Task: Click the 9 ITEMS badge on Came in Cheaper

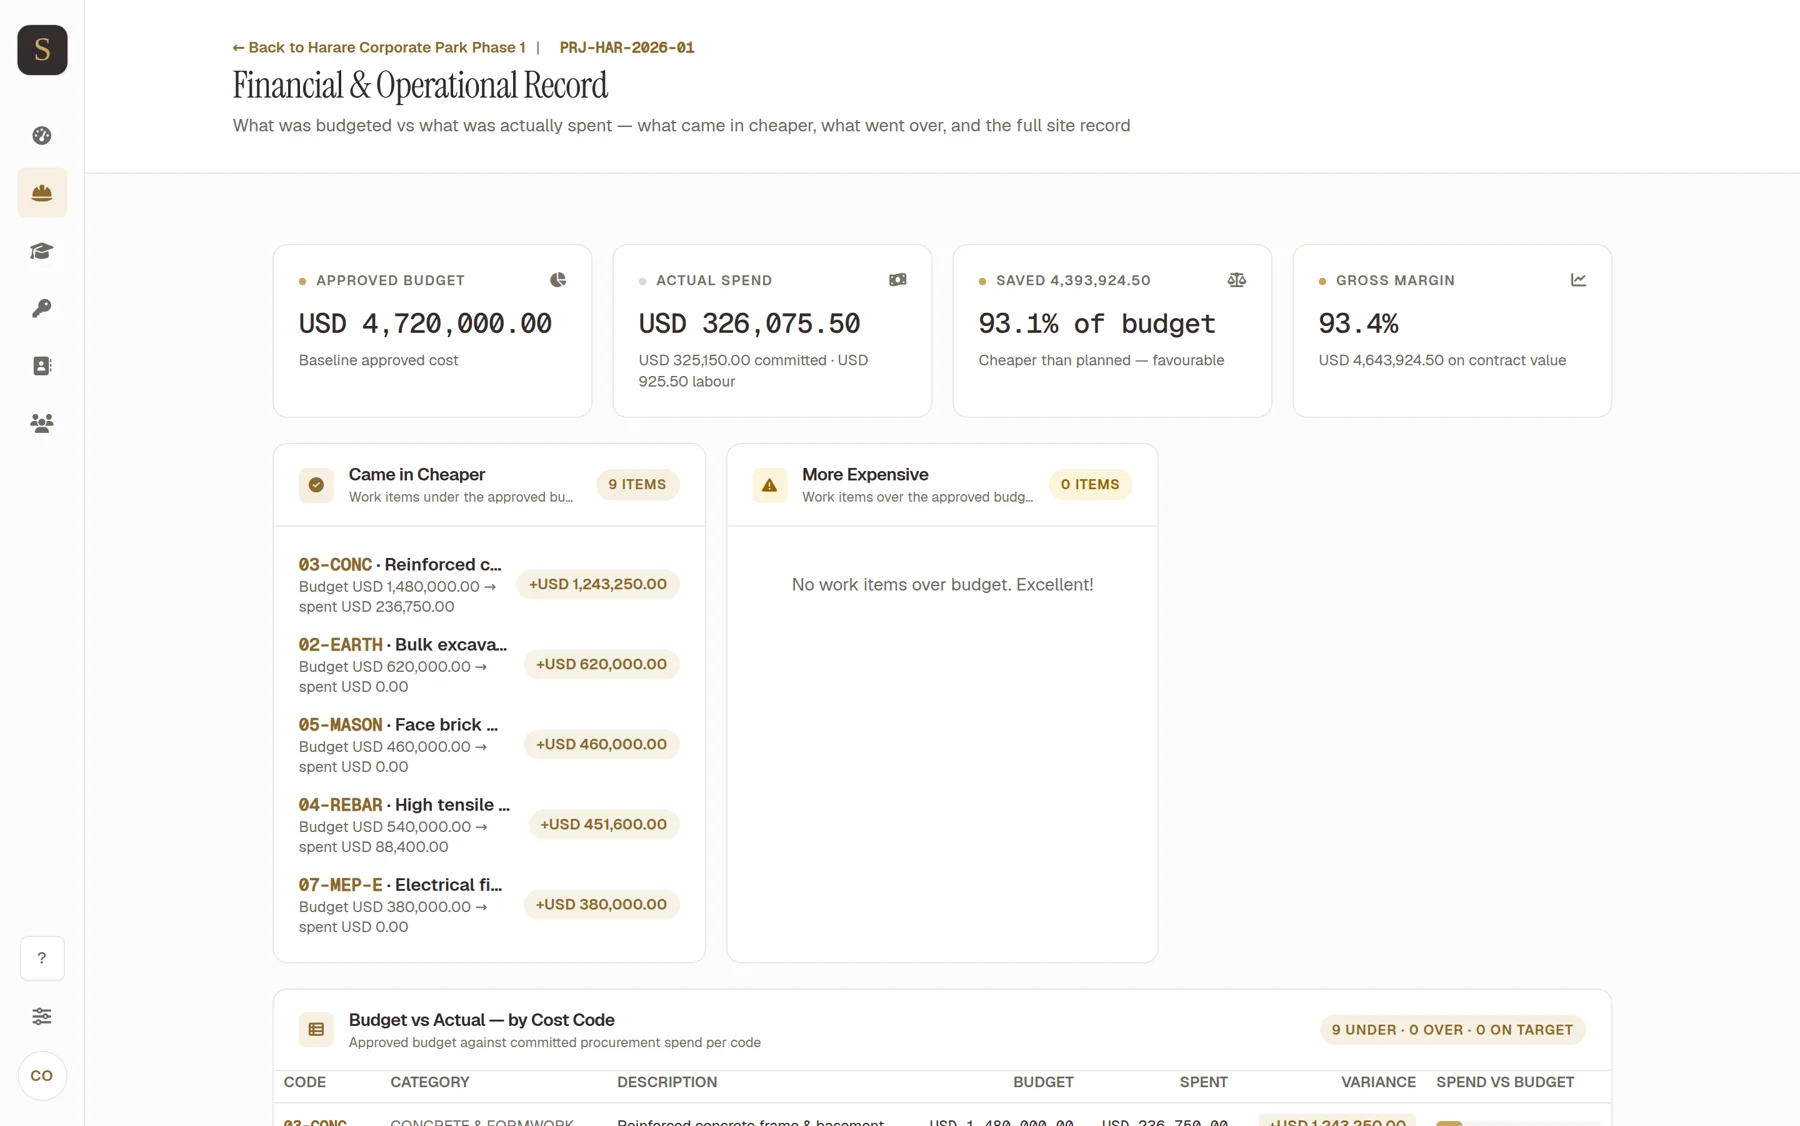Action: coord(637,485)
